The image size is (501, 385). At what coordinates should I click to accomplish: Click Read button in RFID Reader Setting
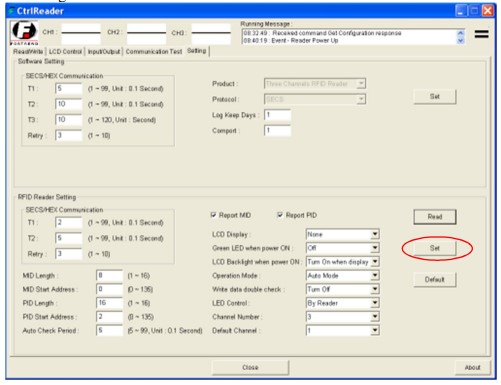click(x=435, y=217)
